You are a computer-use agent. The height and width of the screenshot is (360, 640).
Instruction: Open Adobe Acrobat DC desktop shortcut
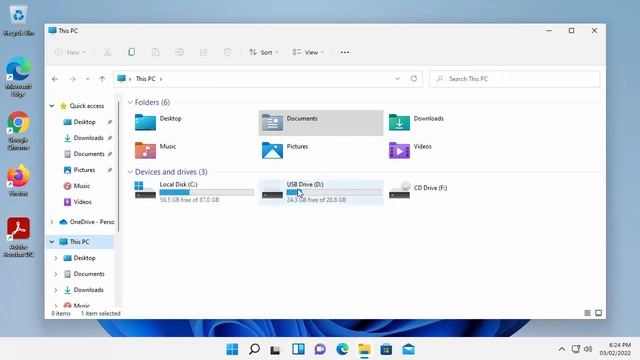[x=18, y=237]
